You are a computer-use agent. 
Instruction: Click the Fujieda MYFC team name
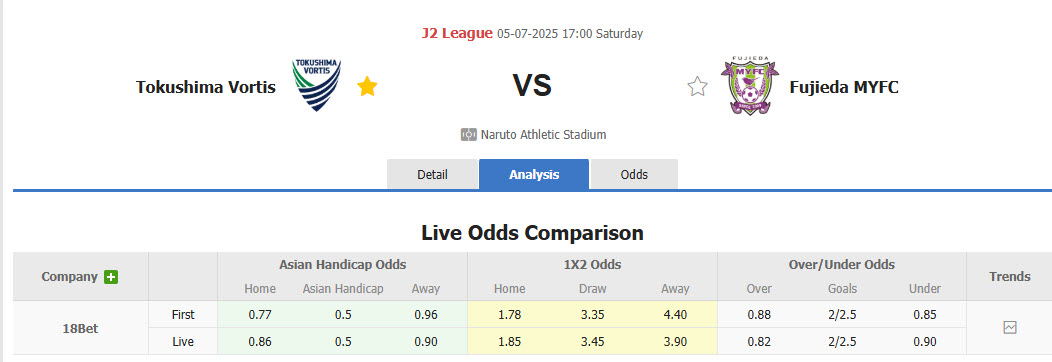click(844, 86)
